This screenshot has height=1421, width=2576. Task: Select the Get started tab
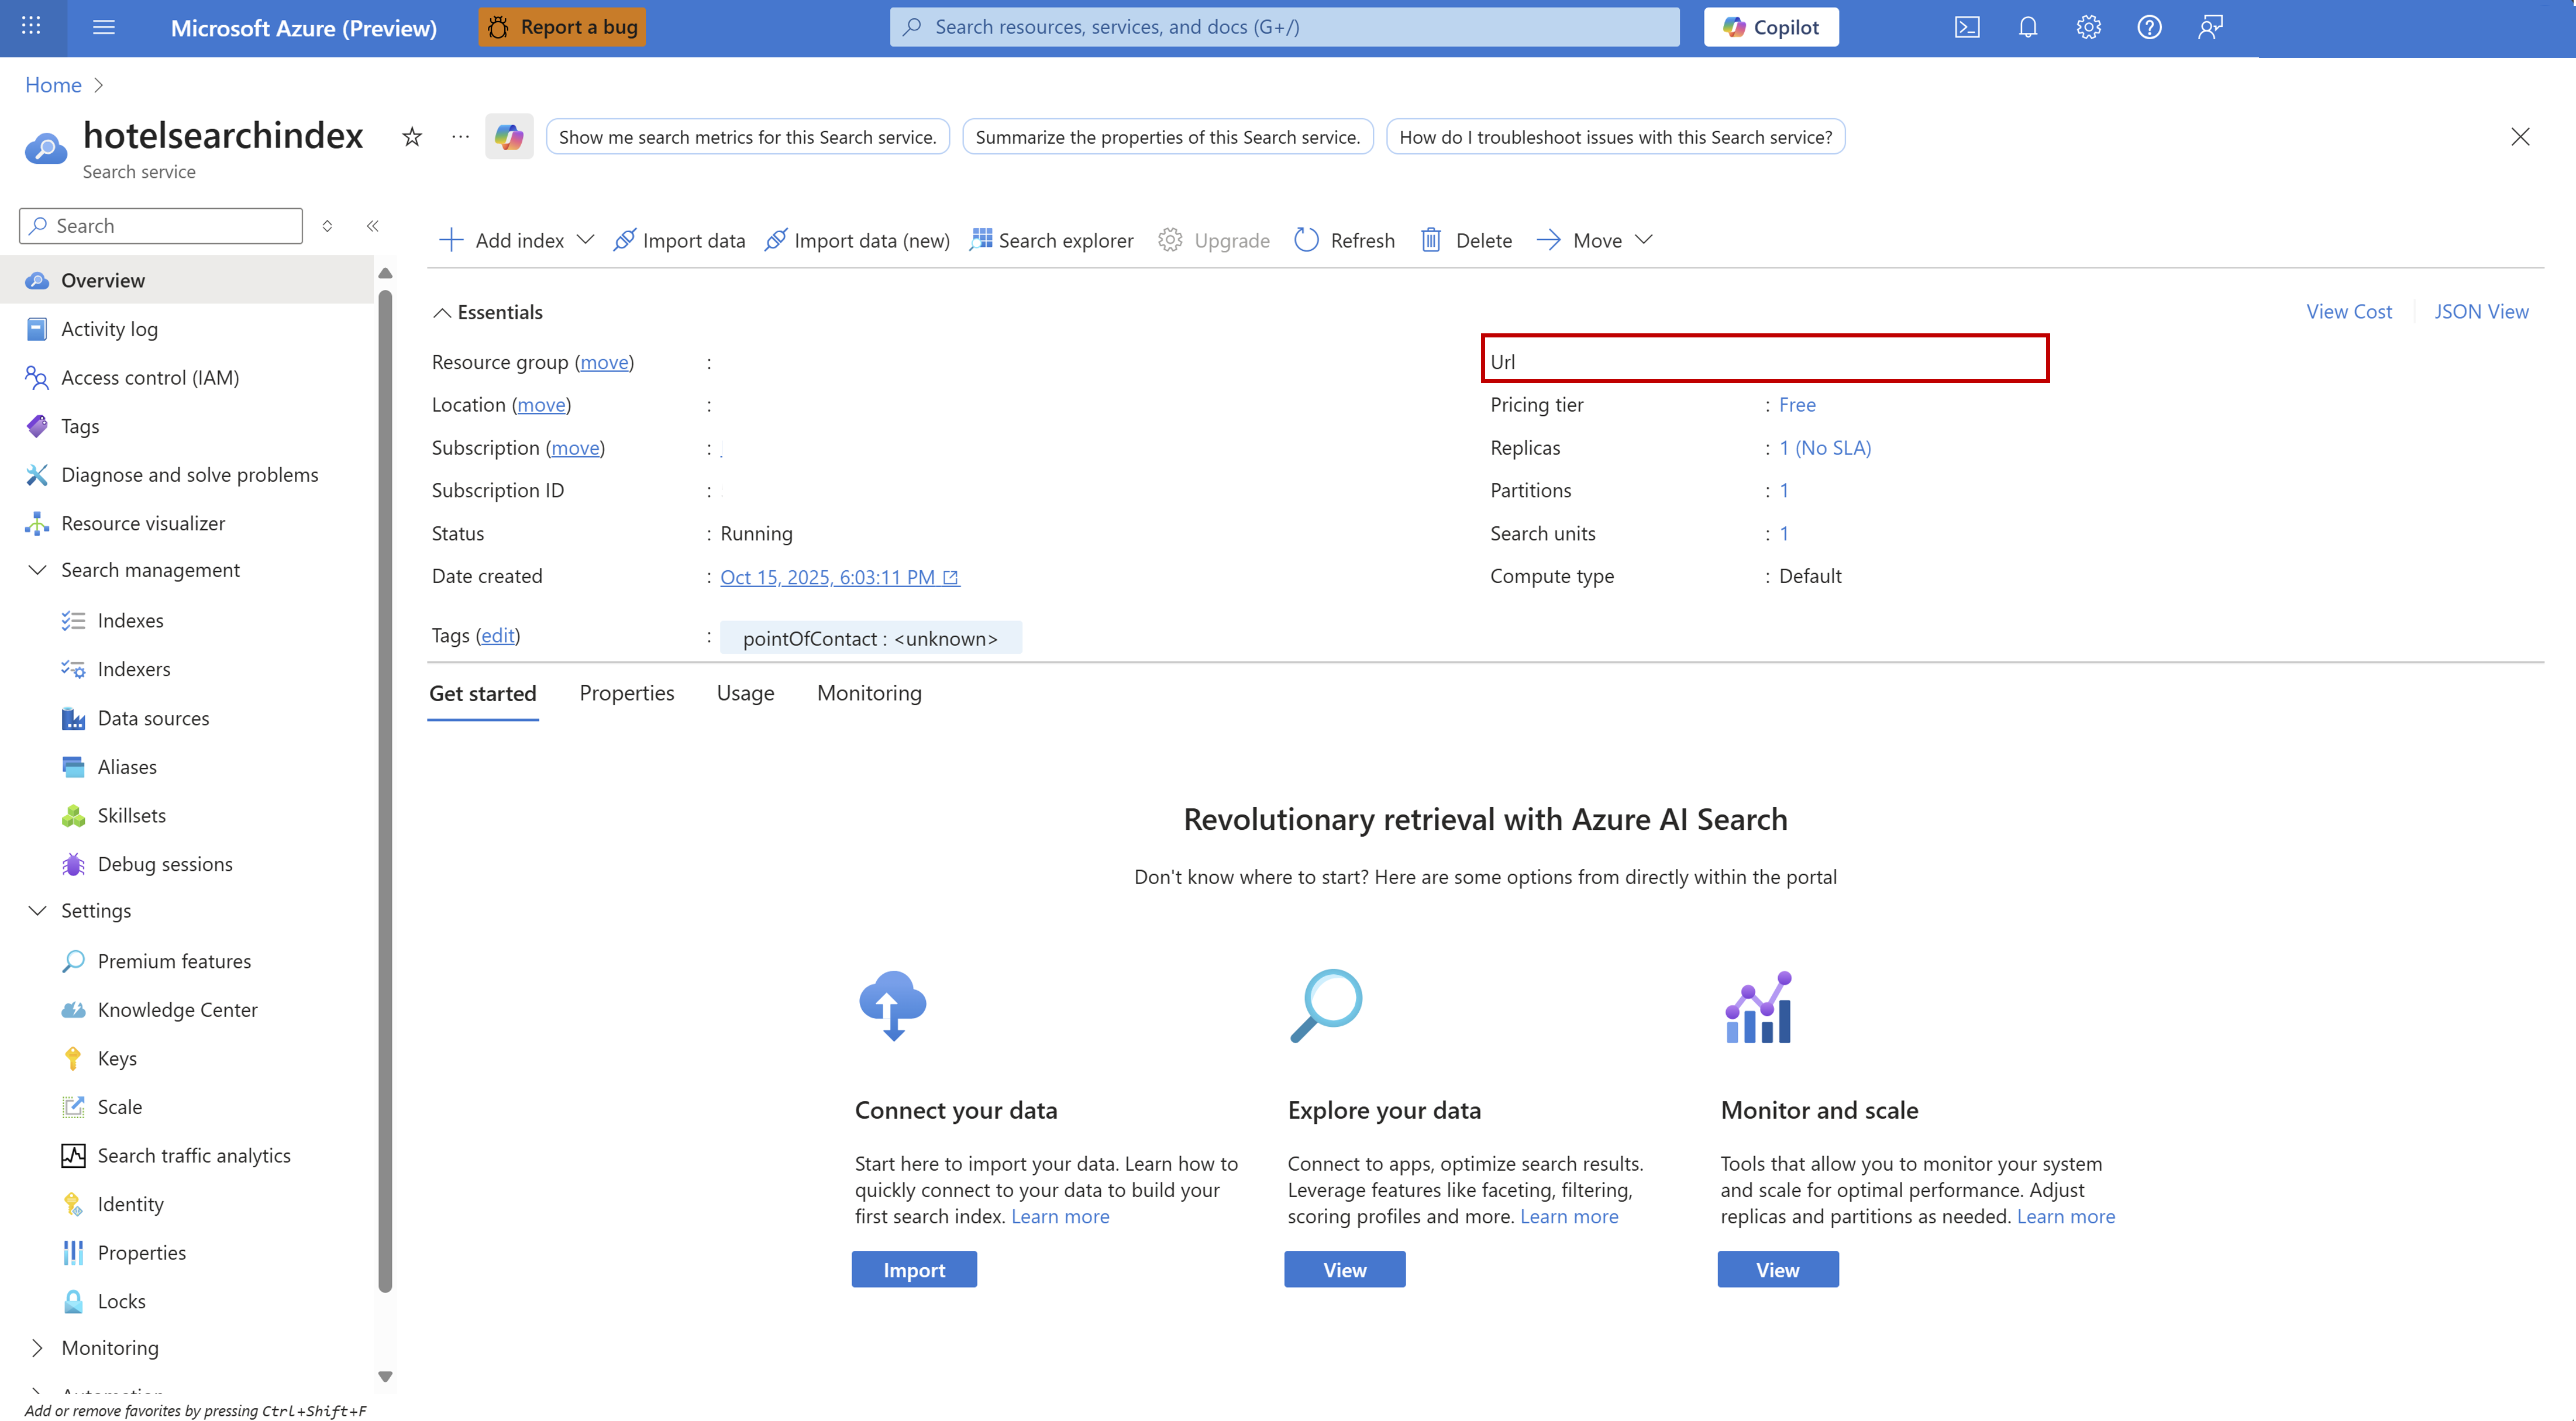[x=483, y=693]
